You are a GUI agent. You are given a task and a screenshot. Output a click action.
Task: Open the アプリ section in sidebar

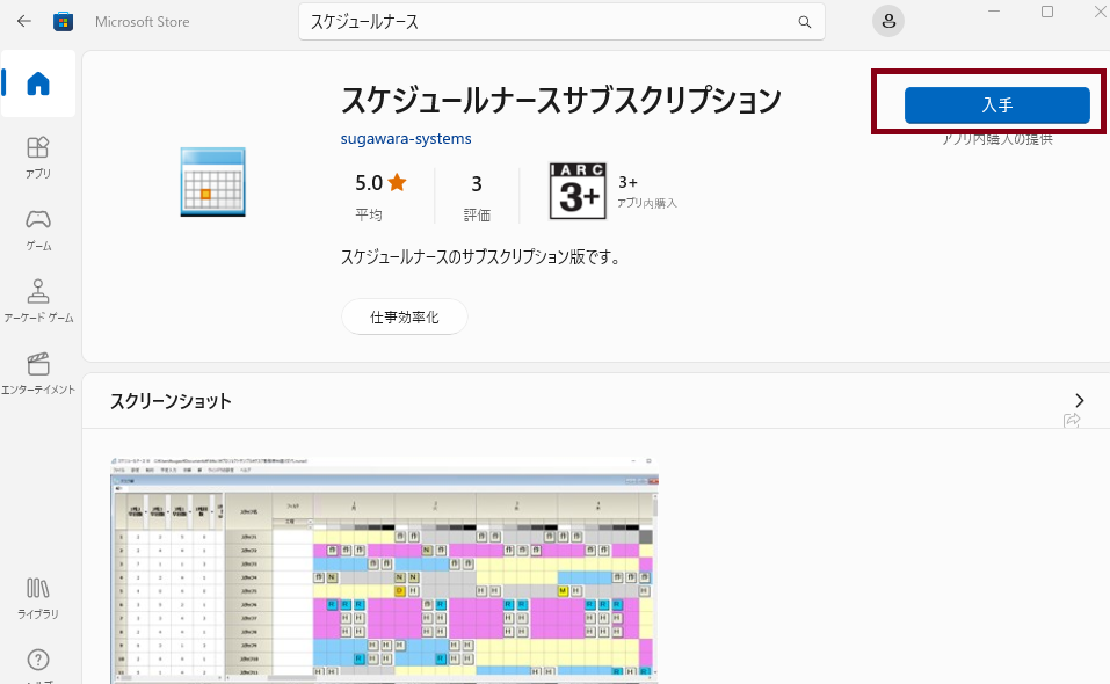click(x=38, y=158)
